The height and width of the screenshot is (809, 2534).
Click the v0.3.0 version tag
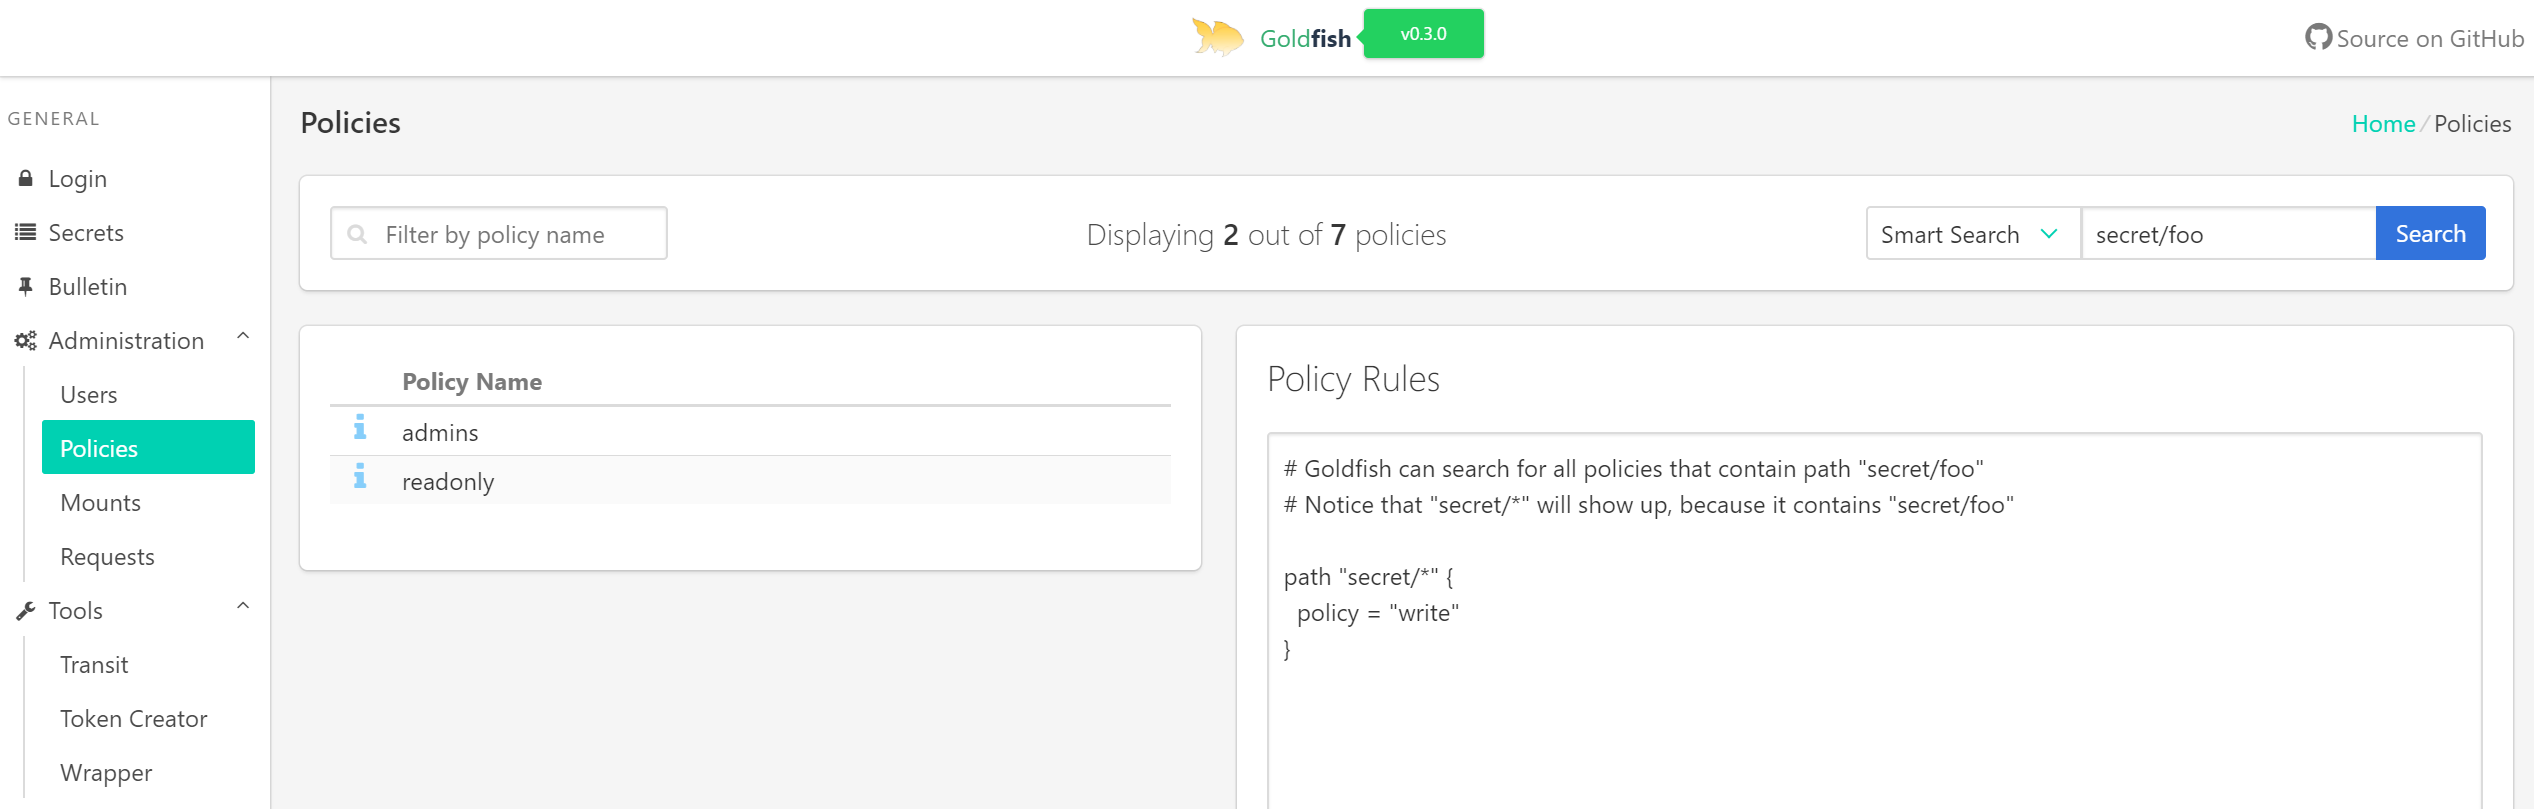[1423, 34]
